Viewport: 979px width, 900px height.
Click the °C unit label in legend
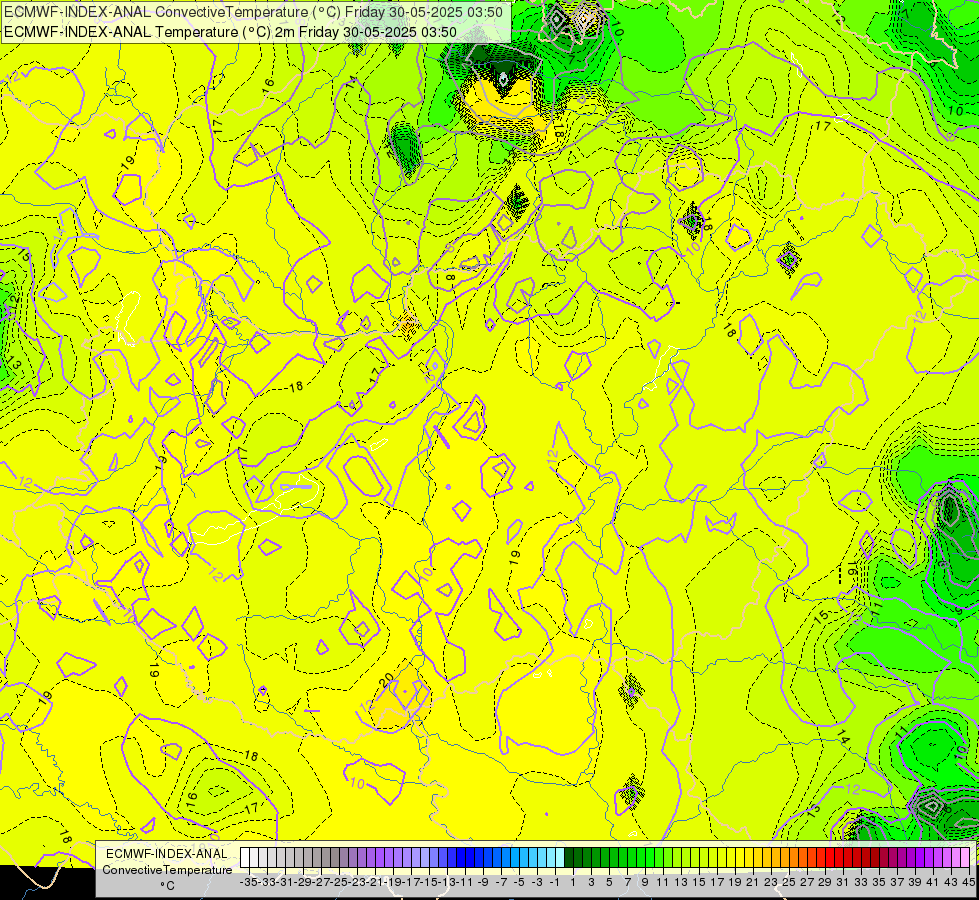pos(167,886)
